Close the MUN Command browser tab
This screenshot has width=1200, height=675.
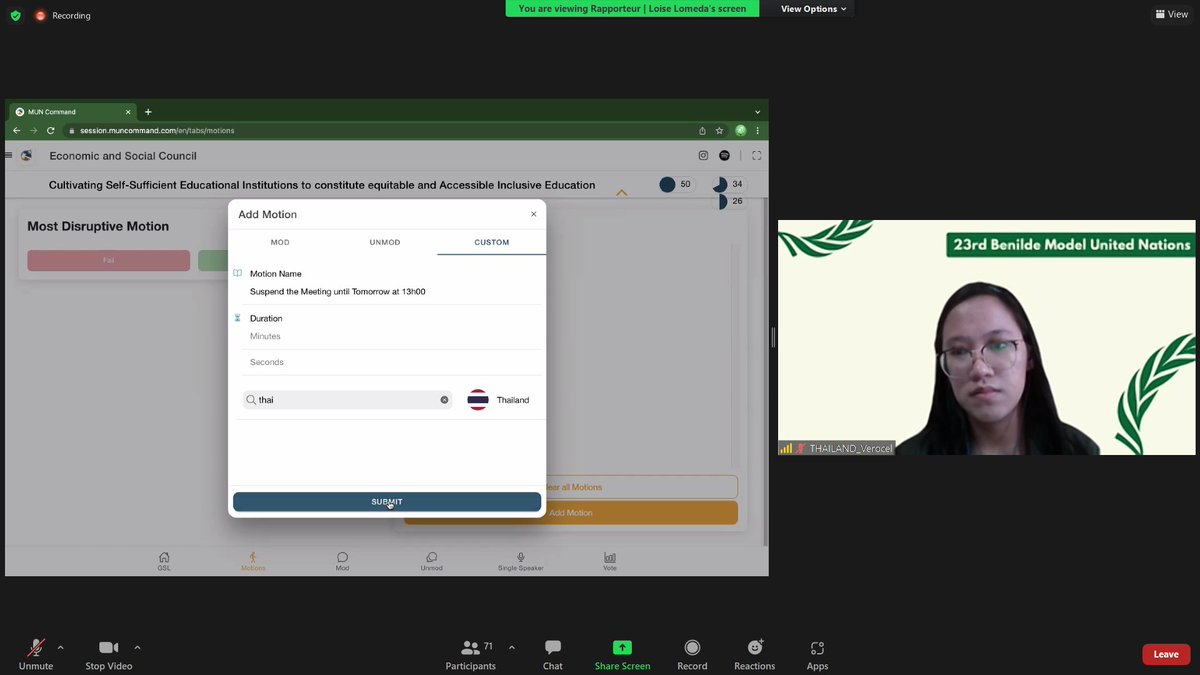[x=128, y=112]
